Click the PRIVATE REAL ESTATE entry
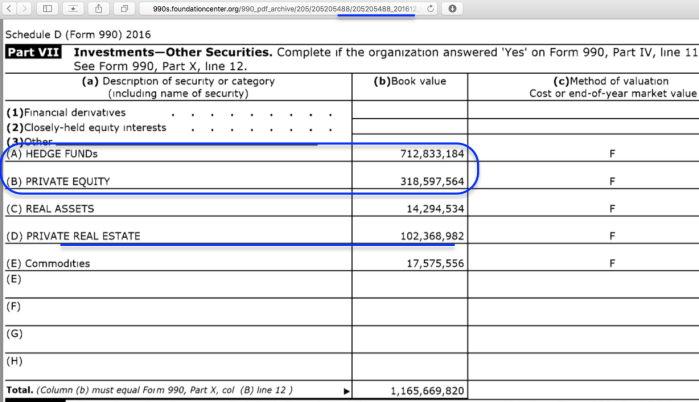699x402 pixels. pos(73,236)
